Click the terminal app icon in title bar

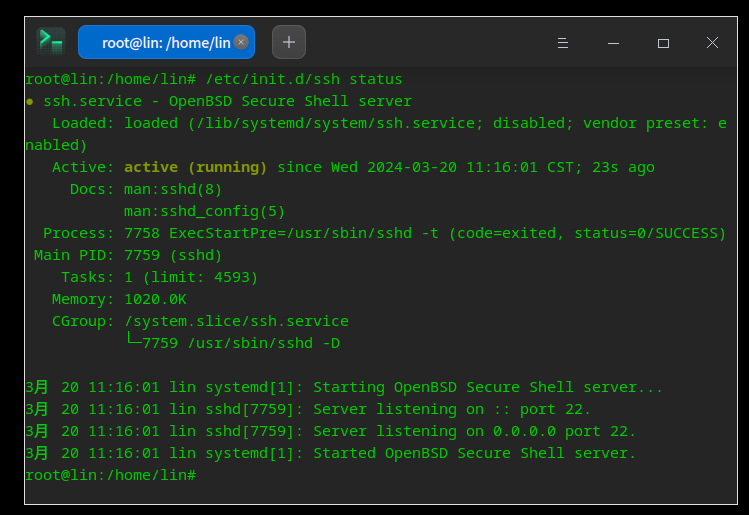pyautogui.click(x=51, y=42)
